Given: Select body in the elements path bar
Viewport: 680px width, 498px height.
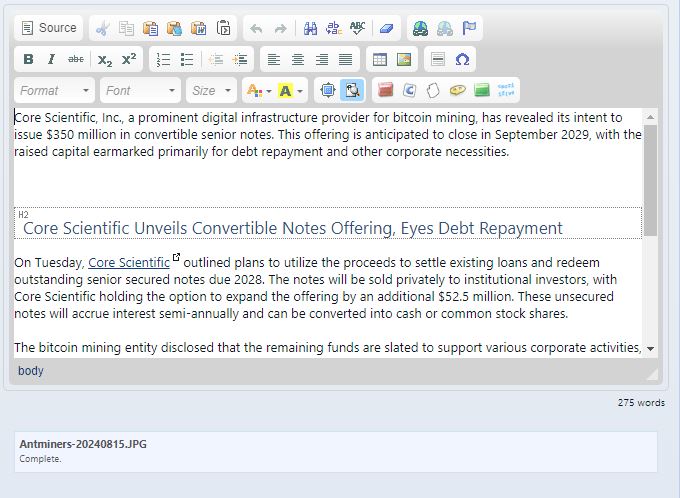Looking at the screenshot, I should click(x=30, y=371).
